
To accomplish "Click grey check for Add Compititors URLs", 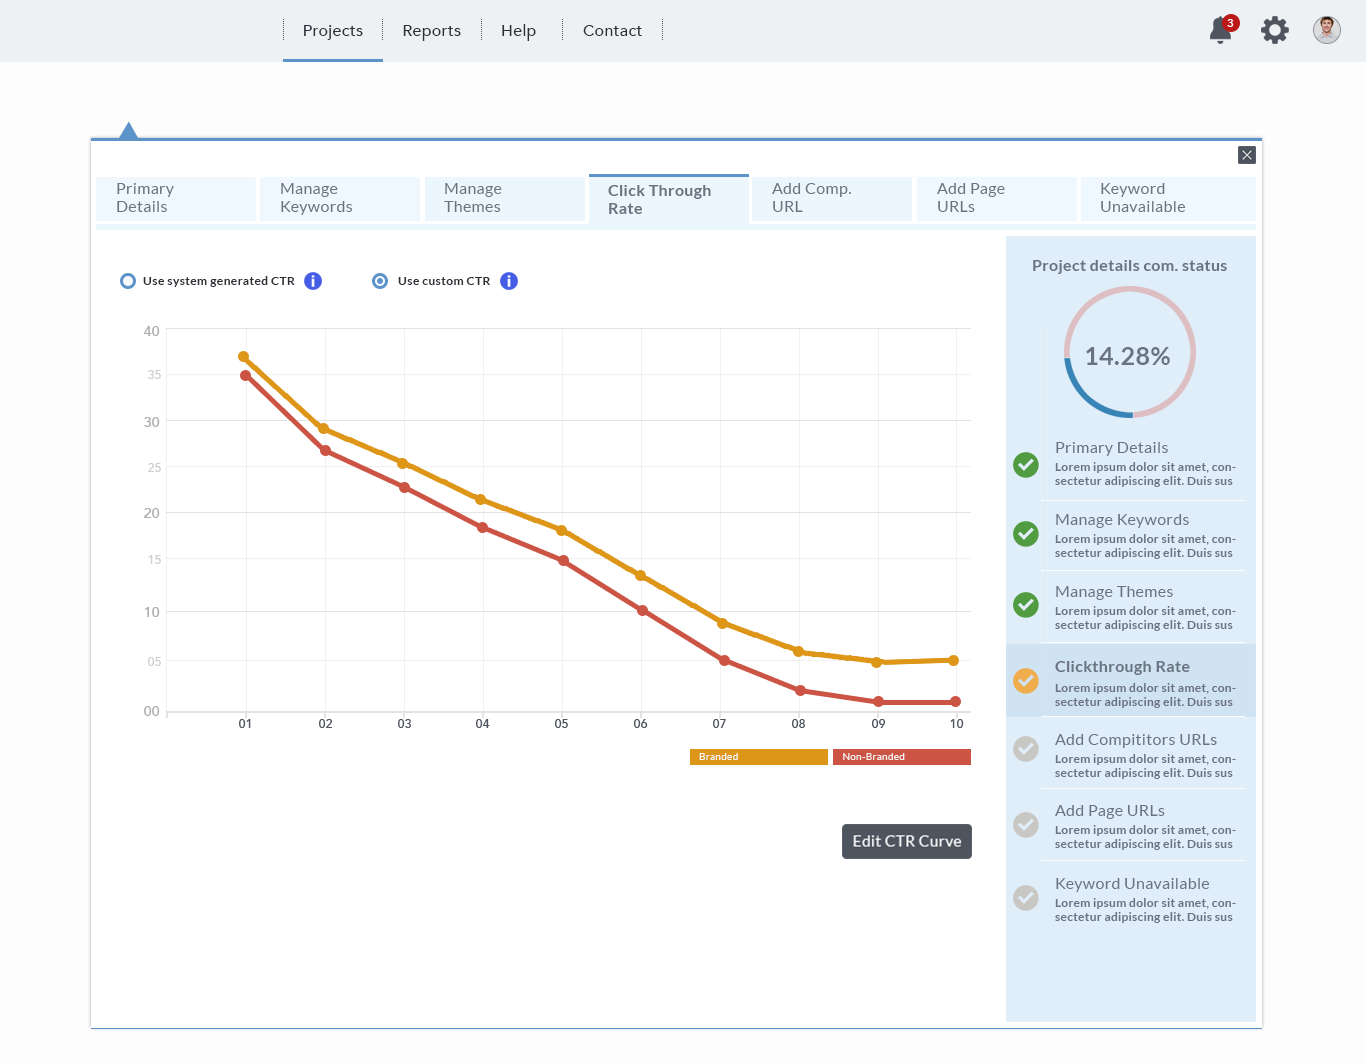I will click(x=1026, y=749).
